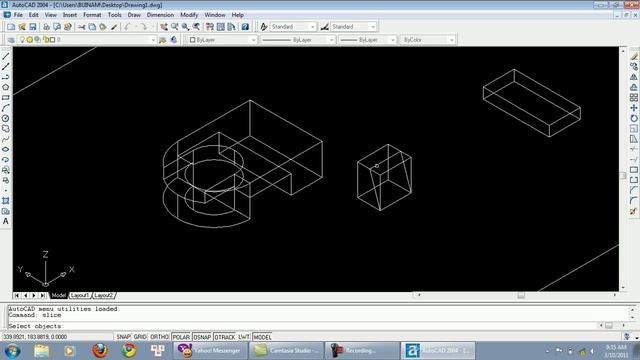The width and height of the screenshot is (640, 360).
Task: Open the Draw menu
Action: [x=134, y=15]
